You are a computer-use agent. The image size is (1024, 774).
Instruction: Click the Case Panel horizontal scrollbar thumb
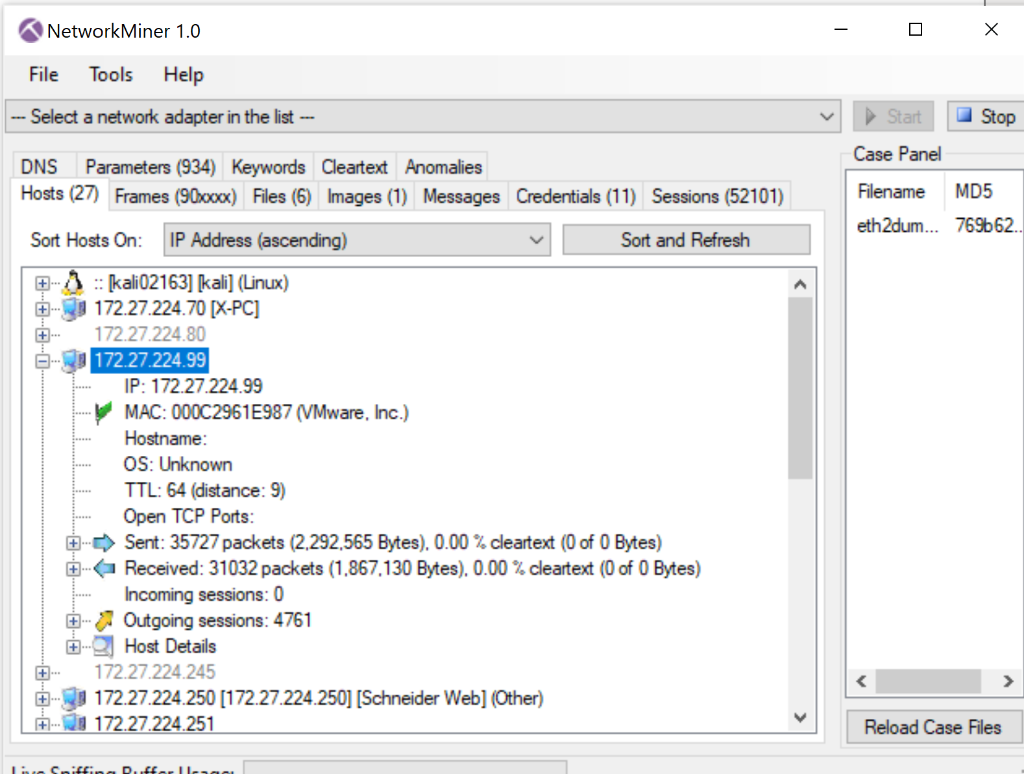928,681
